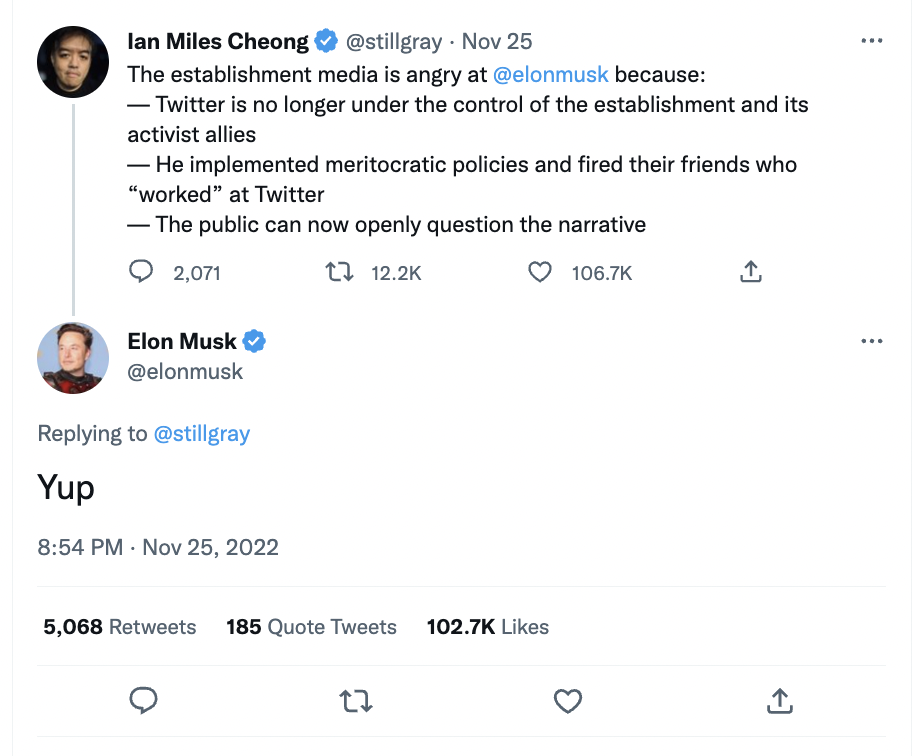Viewport: 912px width, 756px height.
Task: Click Ian Miles Cheong's profile picture
Action: [x=72, y=61]
